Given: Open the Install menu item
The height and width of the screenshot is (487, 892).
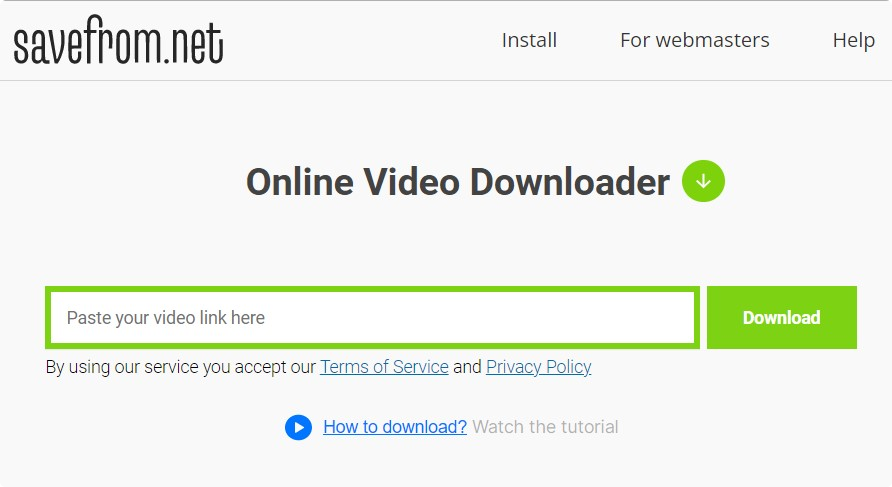Looking at the screenshot, I should coord(529,40).
